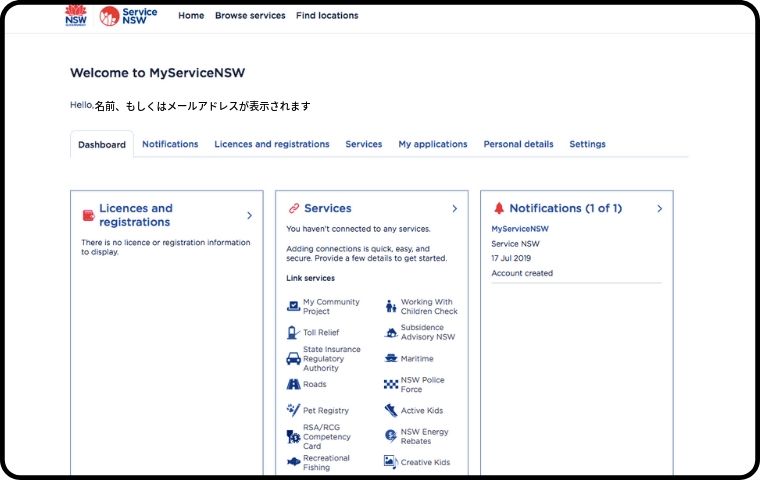Open the Licences and registrations tab
The width and height of the screenshot is (760, 480).
(272, 144)
